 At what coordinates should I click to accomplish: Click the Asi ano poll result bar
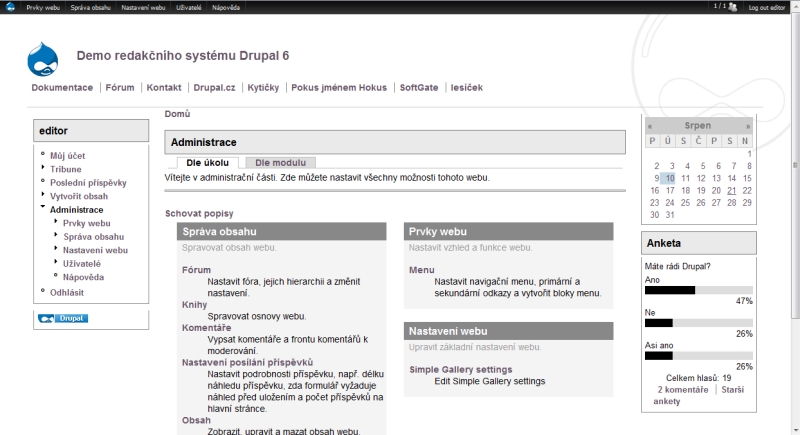[x=698, y=355]
